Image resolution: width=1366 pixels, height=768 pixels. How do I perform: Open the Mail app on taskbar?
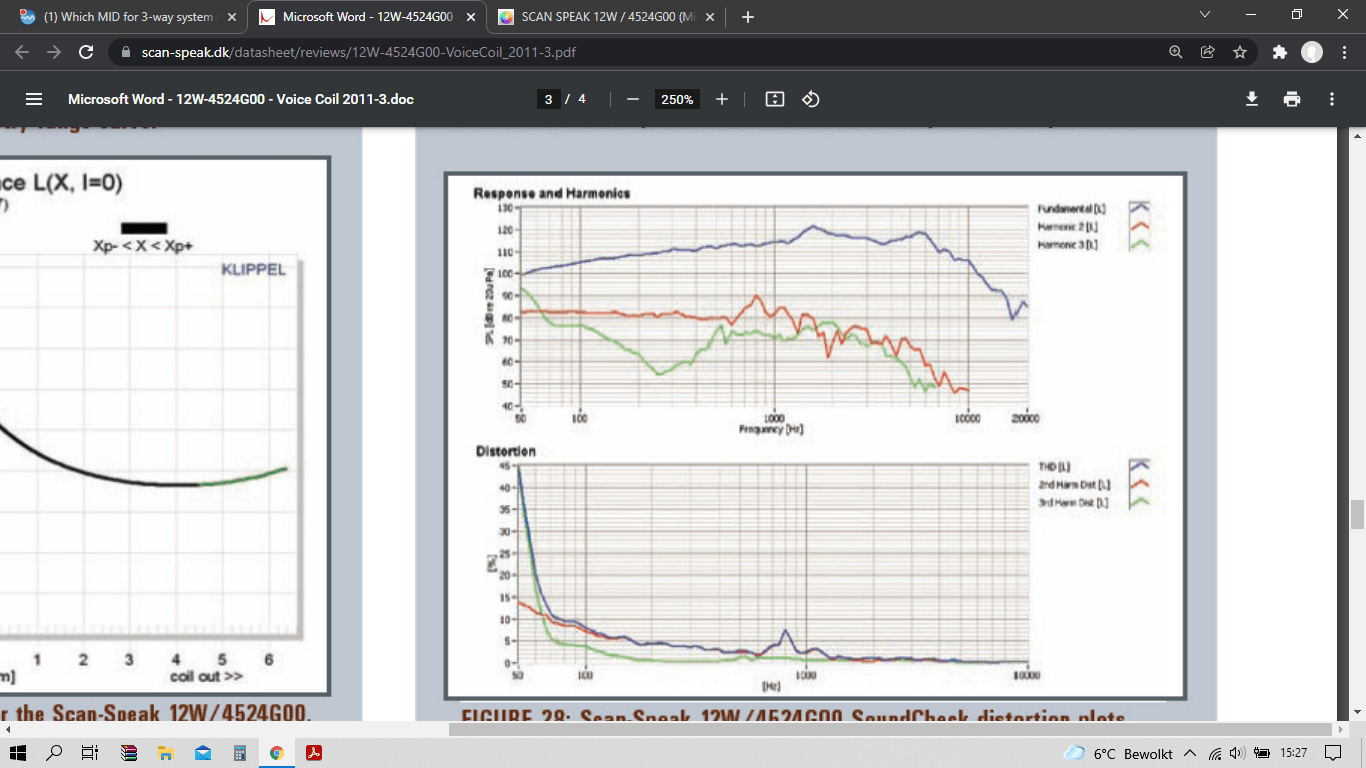(x=203, y=753)
